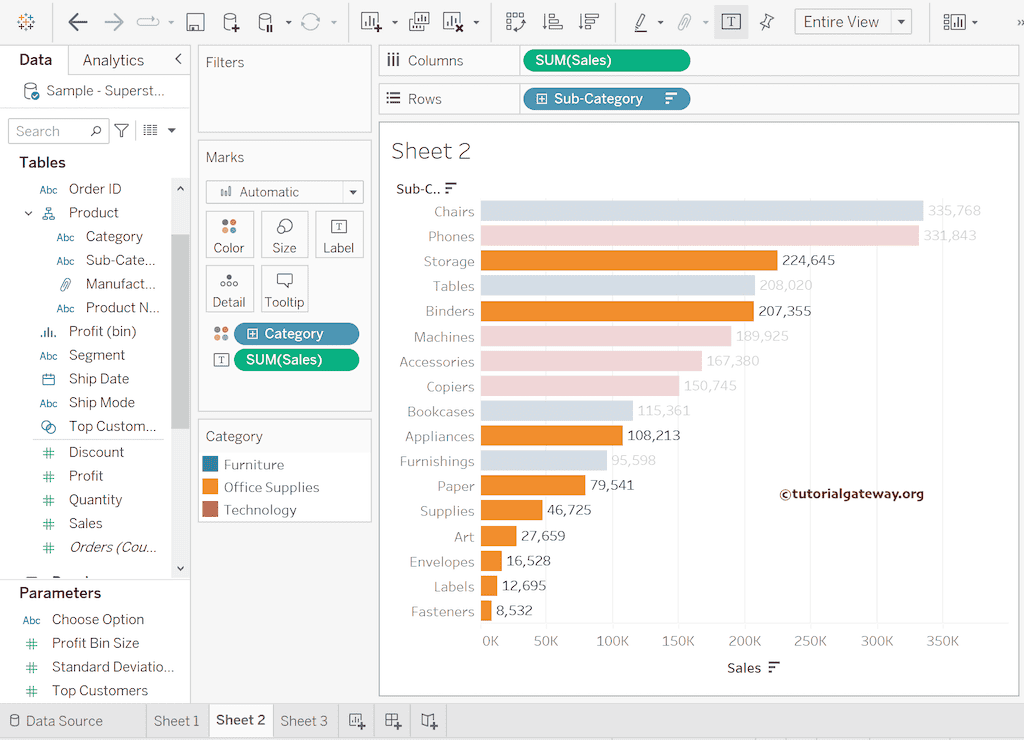Click the Save icon in toolbar
Screen dimensions: 1024x740
tap(196, 22)
